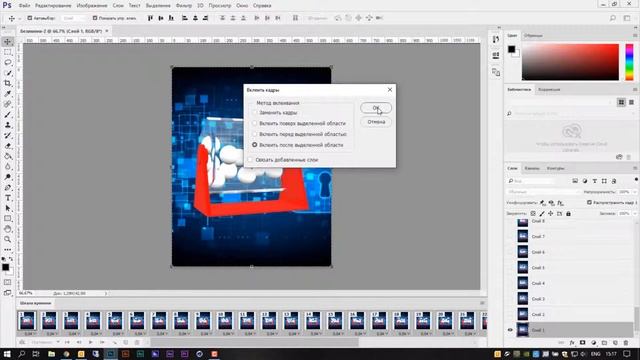Toggle the 'Распространить кадр 1' checkbox
The width and height of the screenshot is (640, 360).
click(589, 202)
